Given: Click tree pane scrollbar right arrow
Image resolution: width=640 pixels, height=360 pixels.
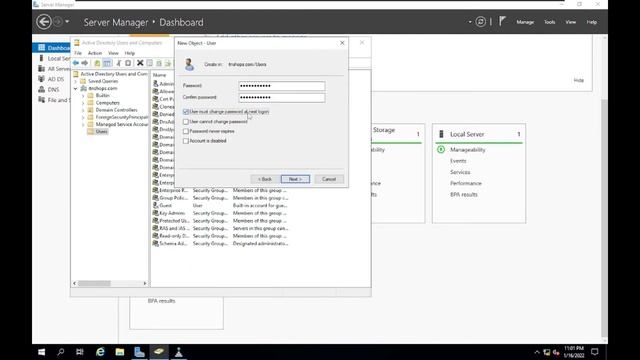Looking at the screenshot, I should [x=145, y=283].
